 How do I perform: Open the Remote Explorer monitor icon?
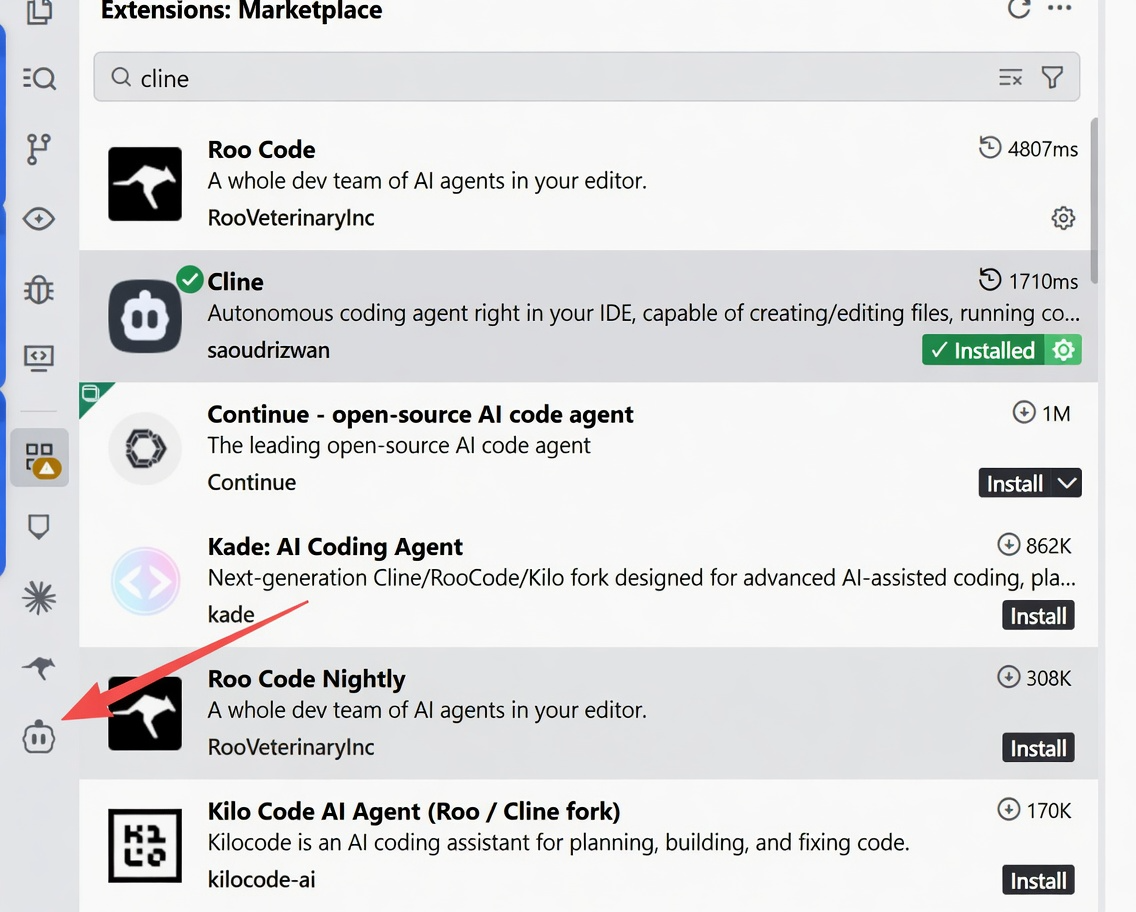click(x=39, y=358)
